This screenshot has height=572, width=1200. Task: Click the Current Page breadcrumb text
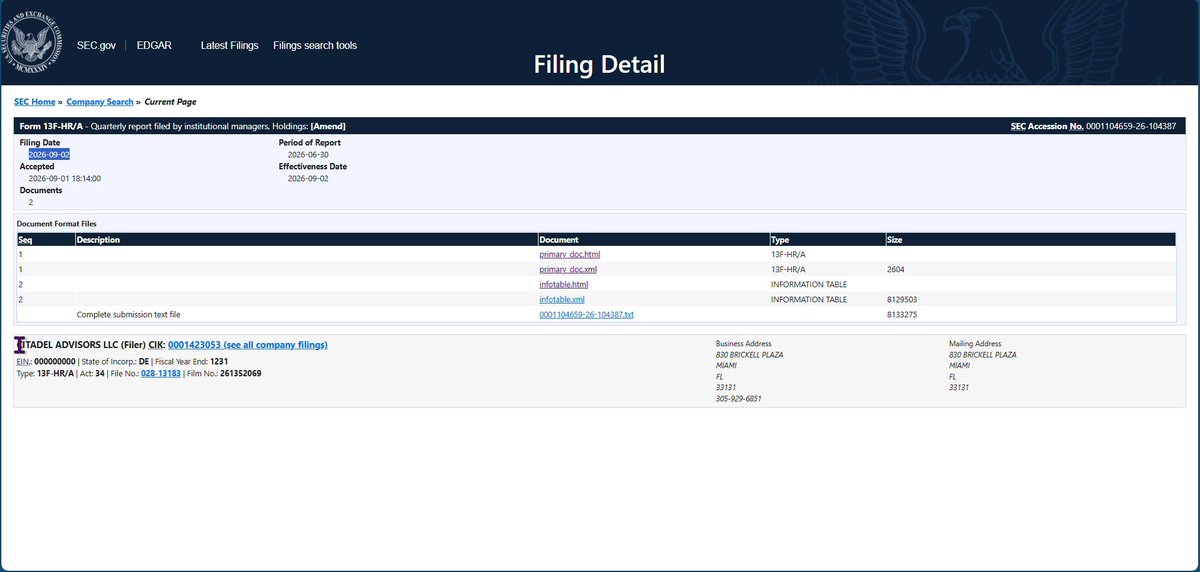point(172,102)
